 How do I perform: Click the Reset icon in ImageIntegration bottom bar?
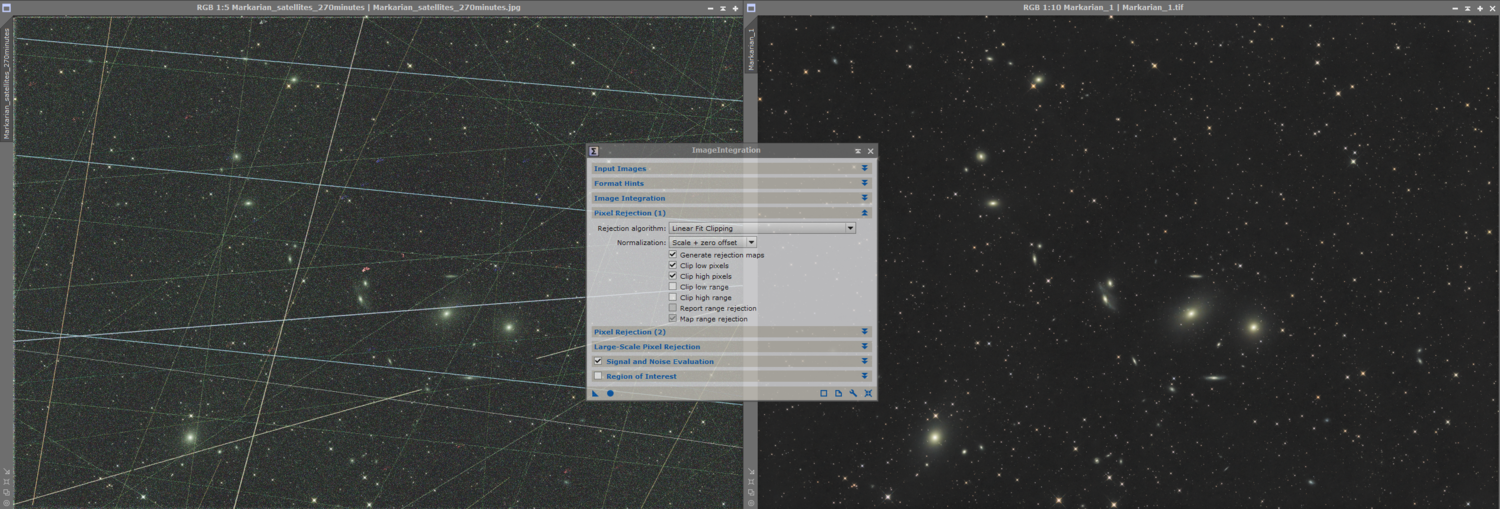tap(868, 393)
